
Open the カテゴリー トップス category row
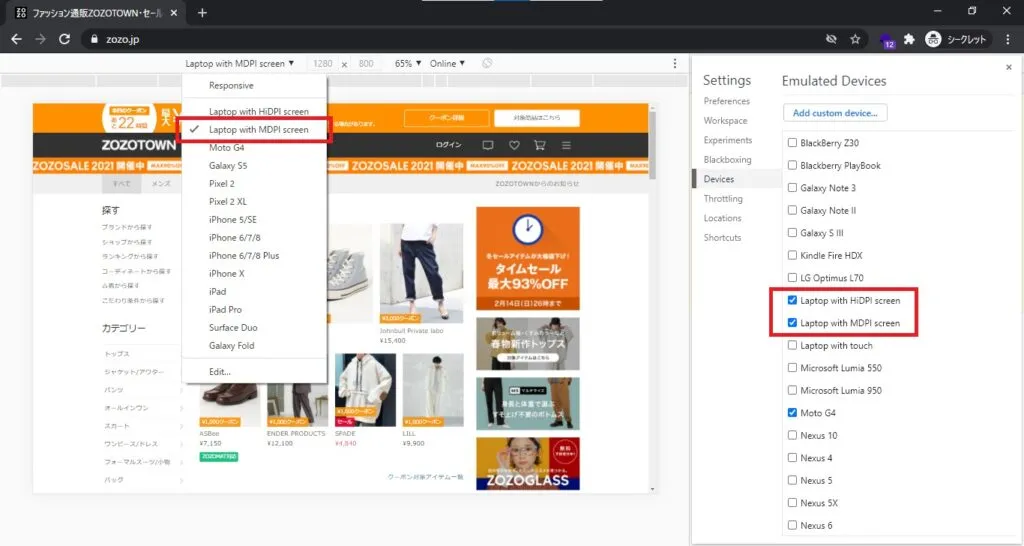(x=142, y=354)
